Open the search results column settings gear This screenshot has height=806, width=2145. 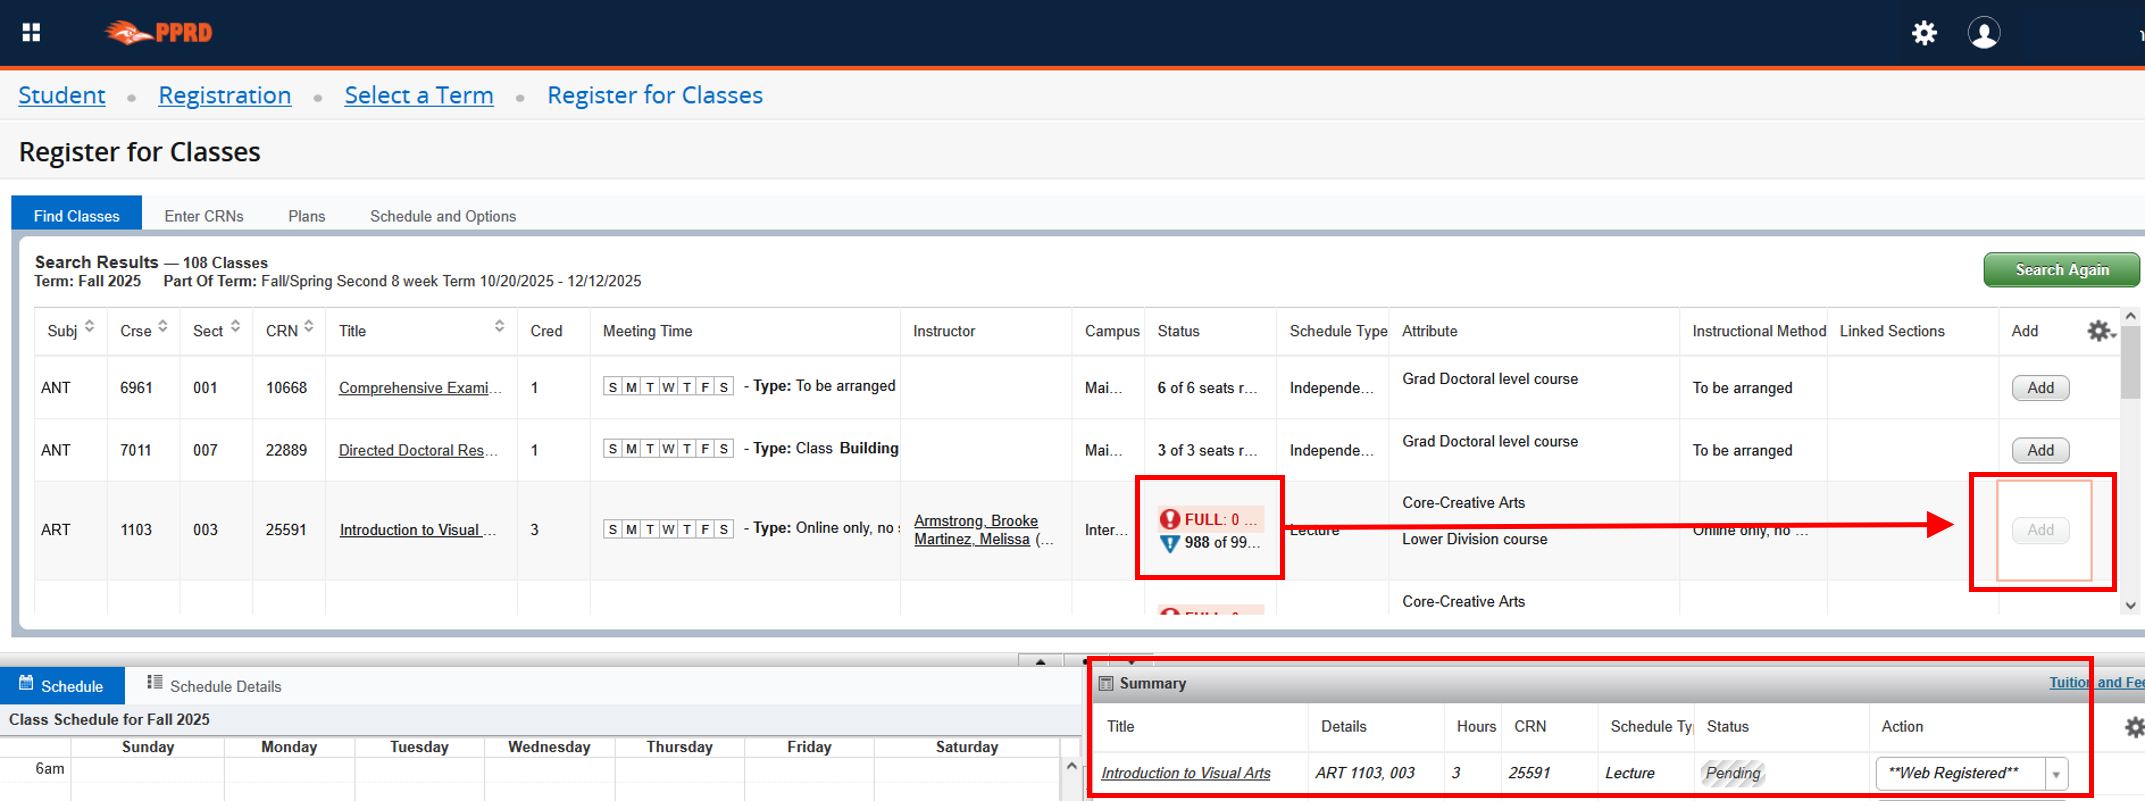click(x=2099, y=331)
